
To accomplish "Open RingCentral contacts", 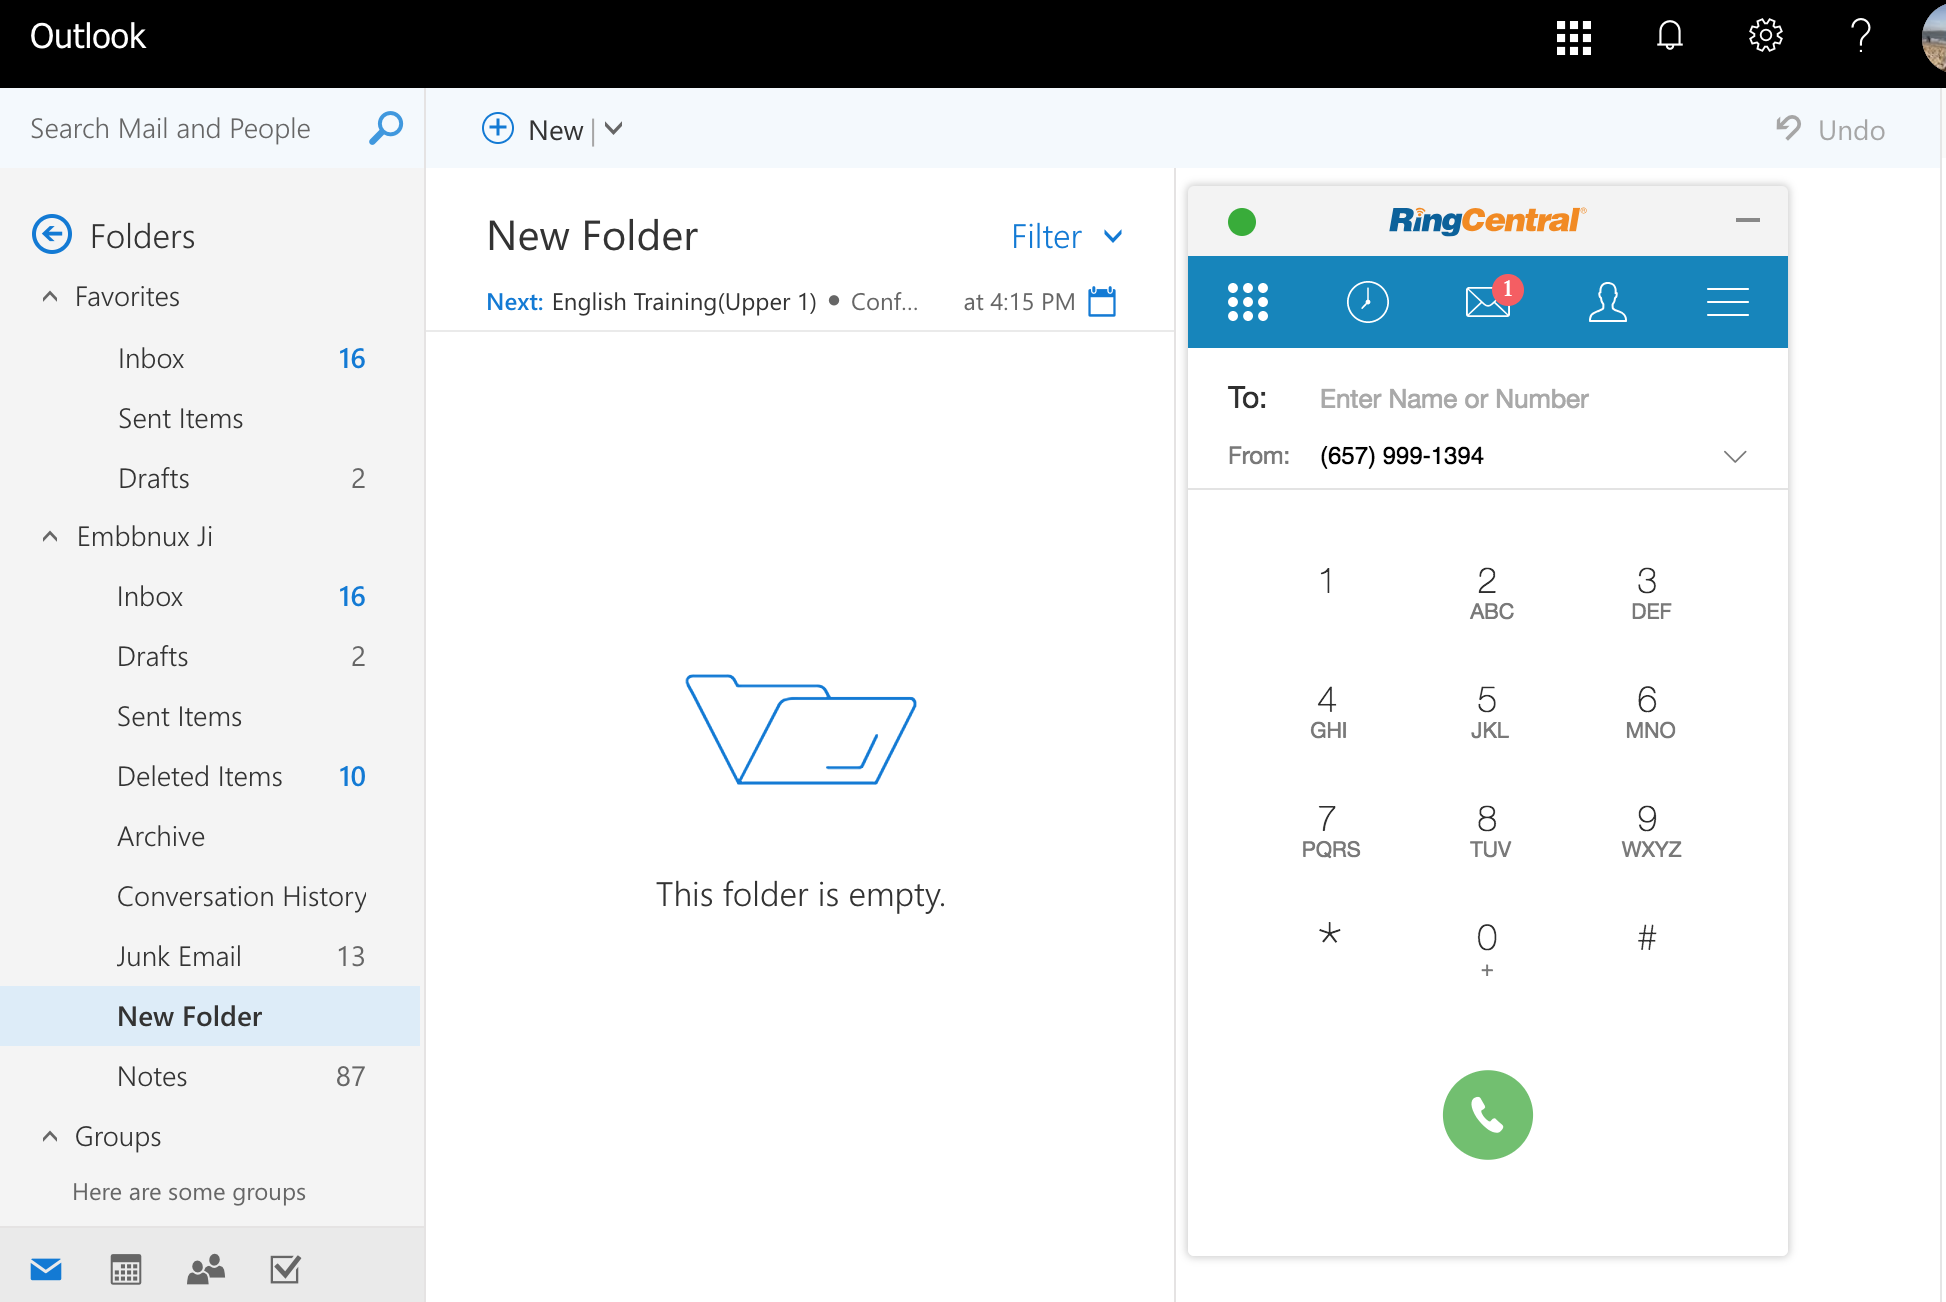I will [x=1607, y=301].
